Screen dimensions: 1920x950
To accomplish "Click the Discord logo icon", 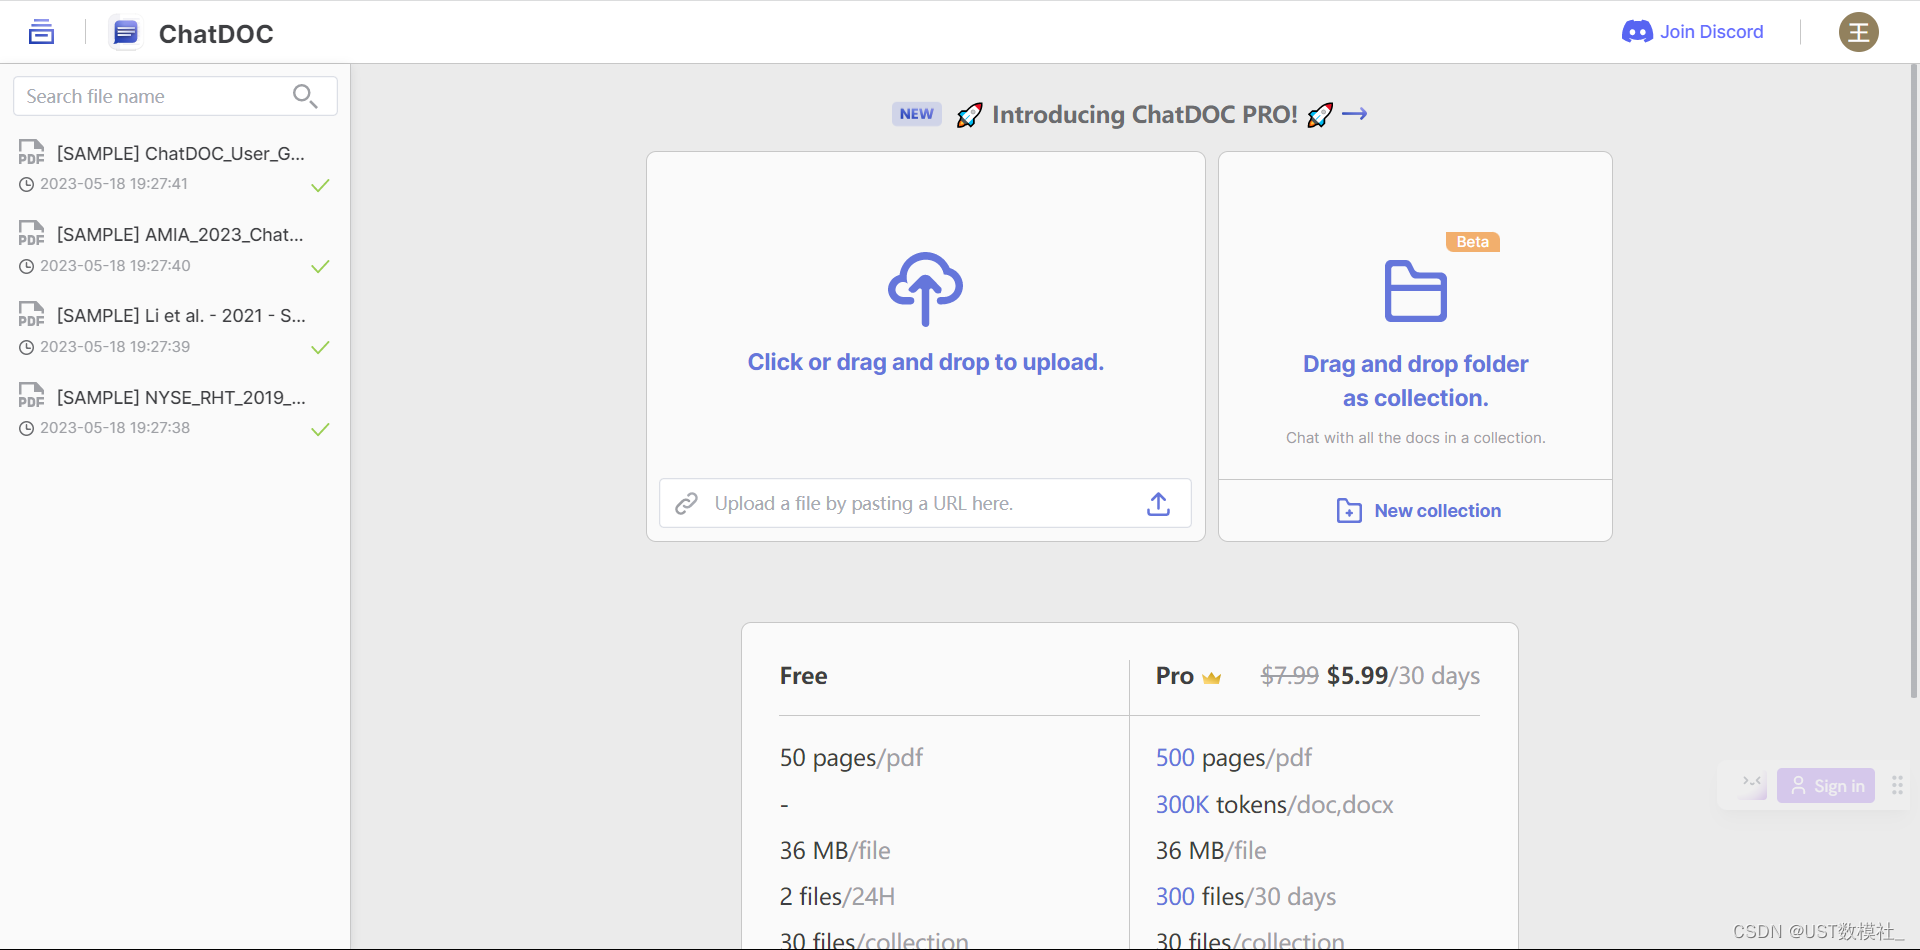I will [1637, 32].
